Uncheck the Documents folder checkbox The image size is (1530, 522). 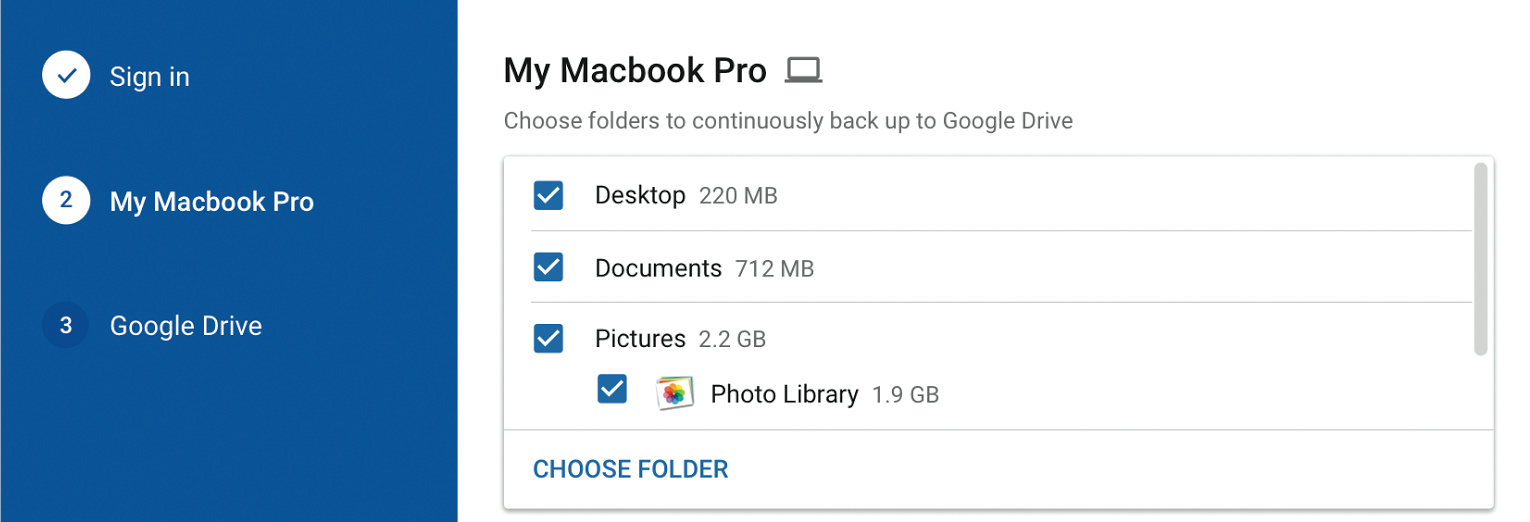(x=548, y=267)
